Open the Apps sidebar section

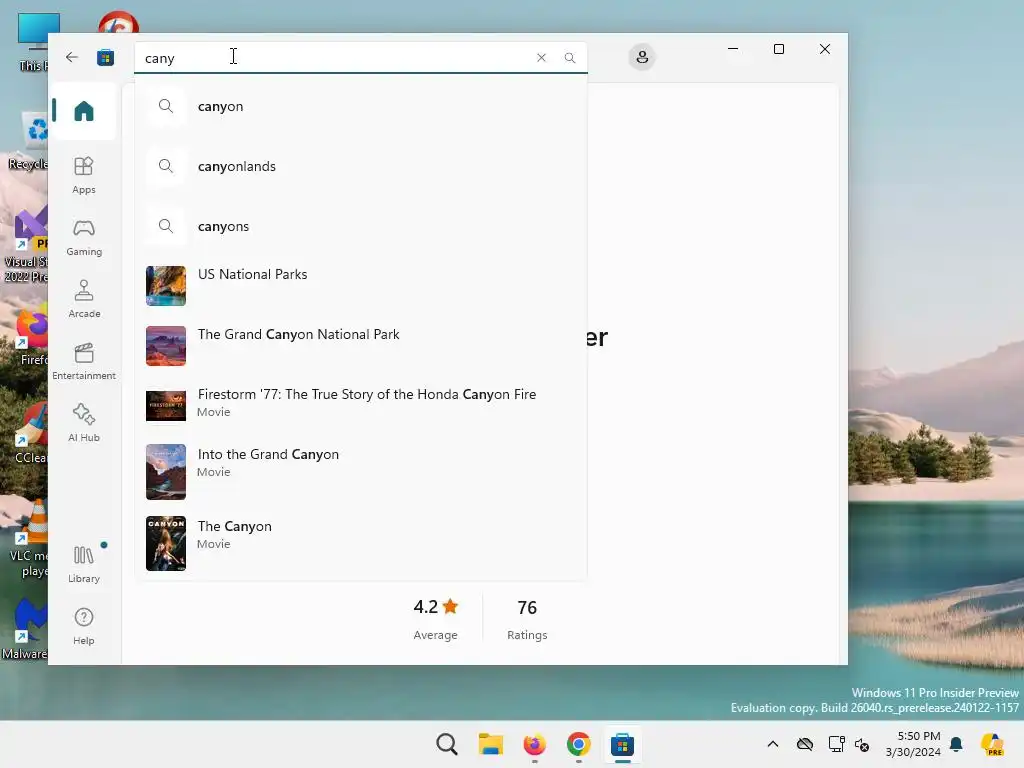(84, 175)
